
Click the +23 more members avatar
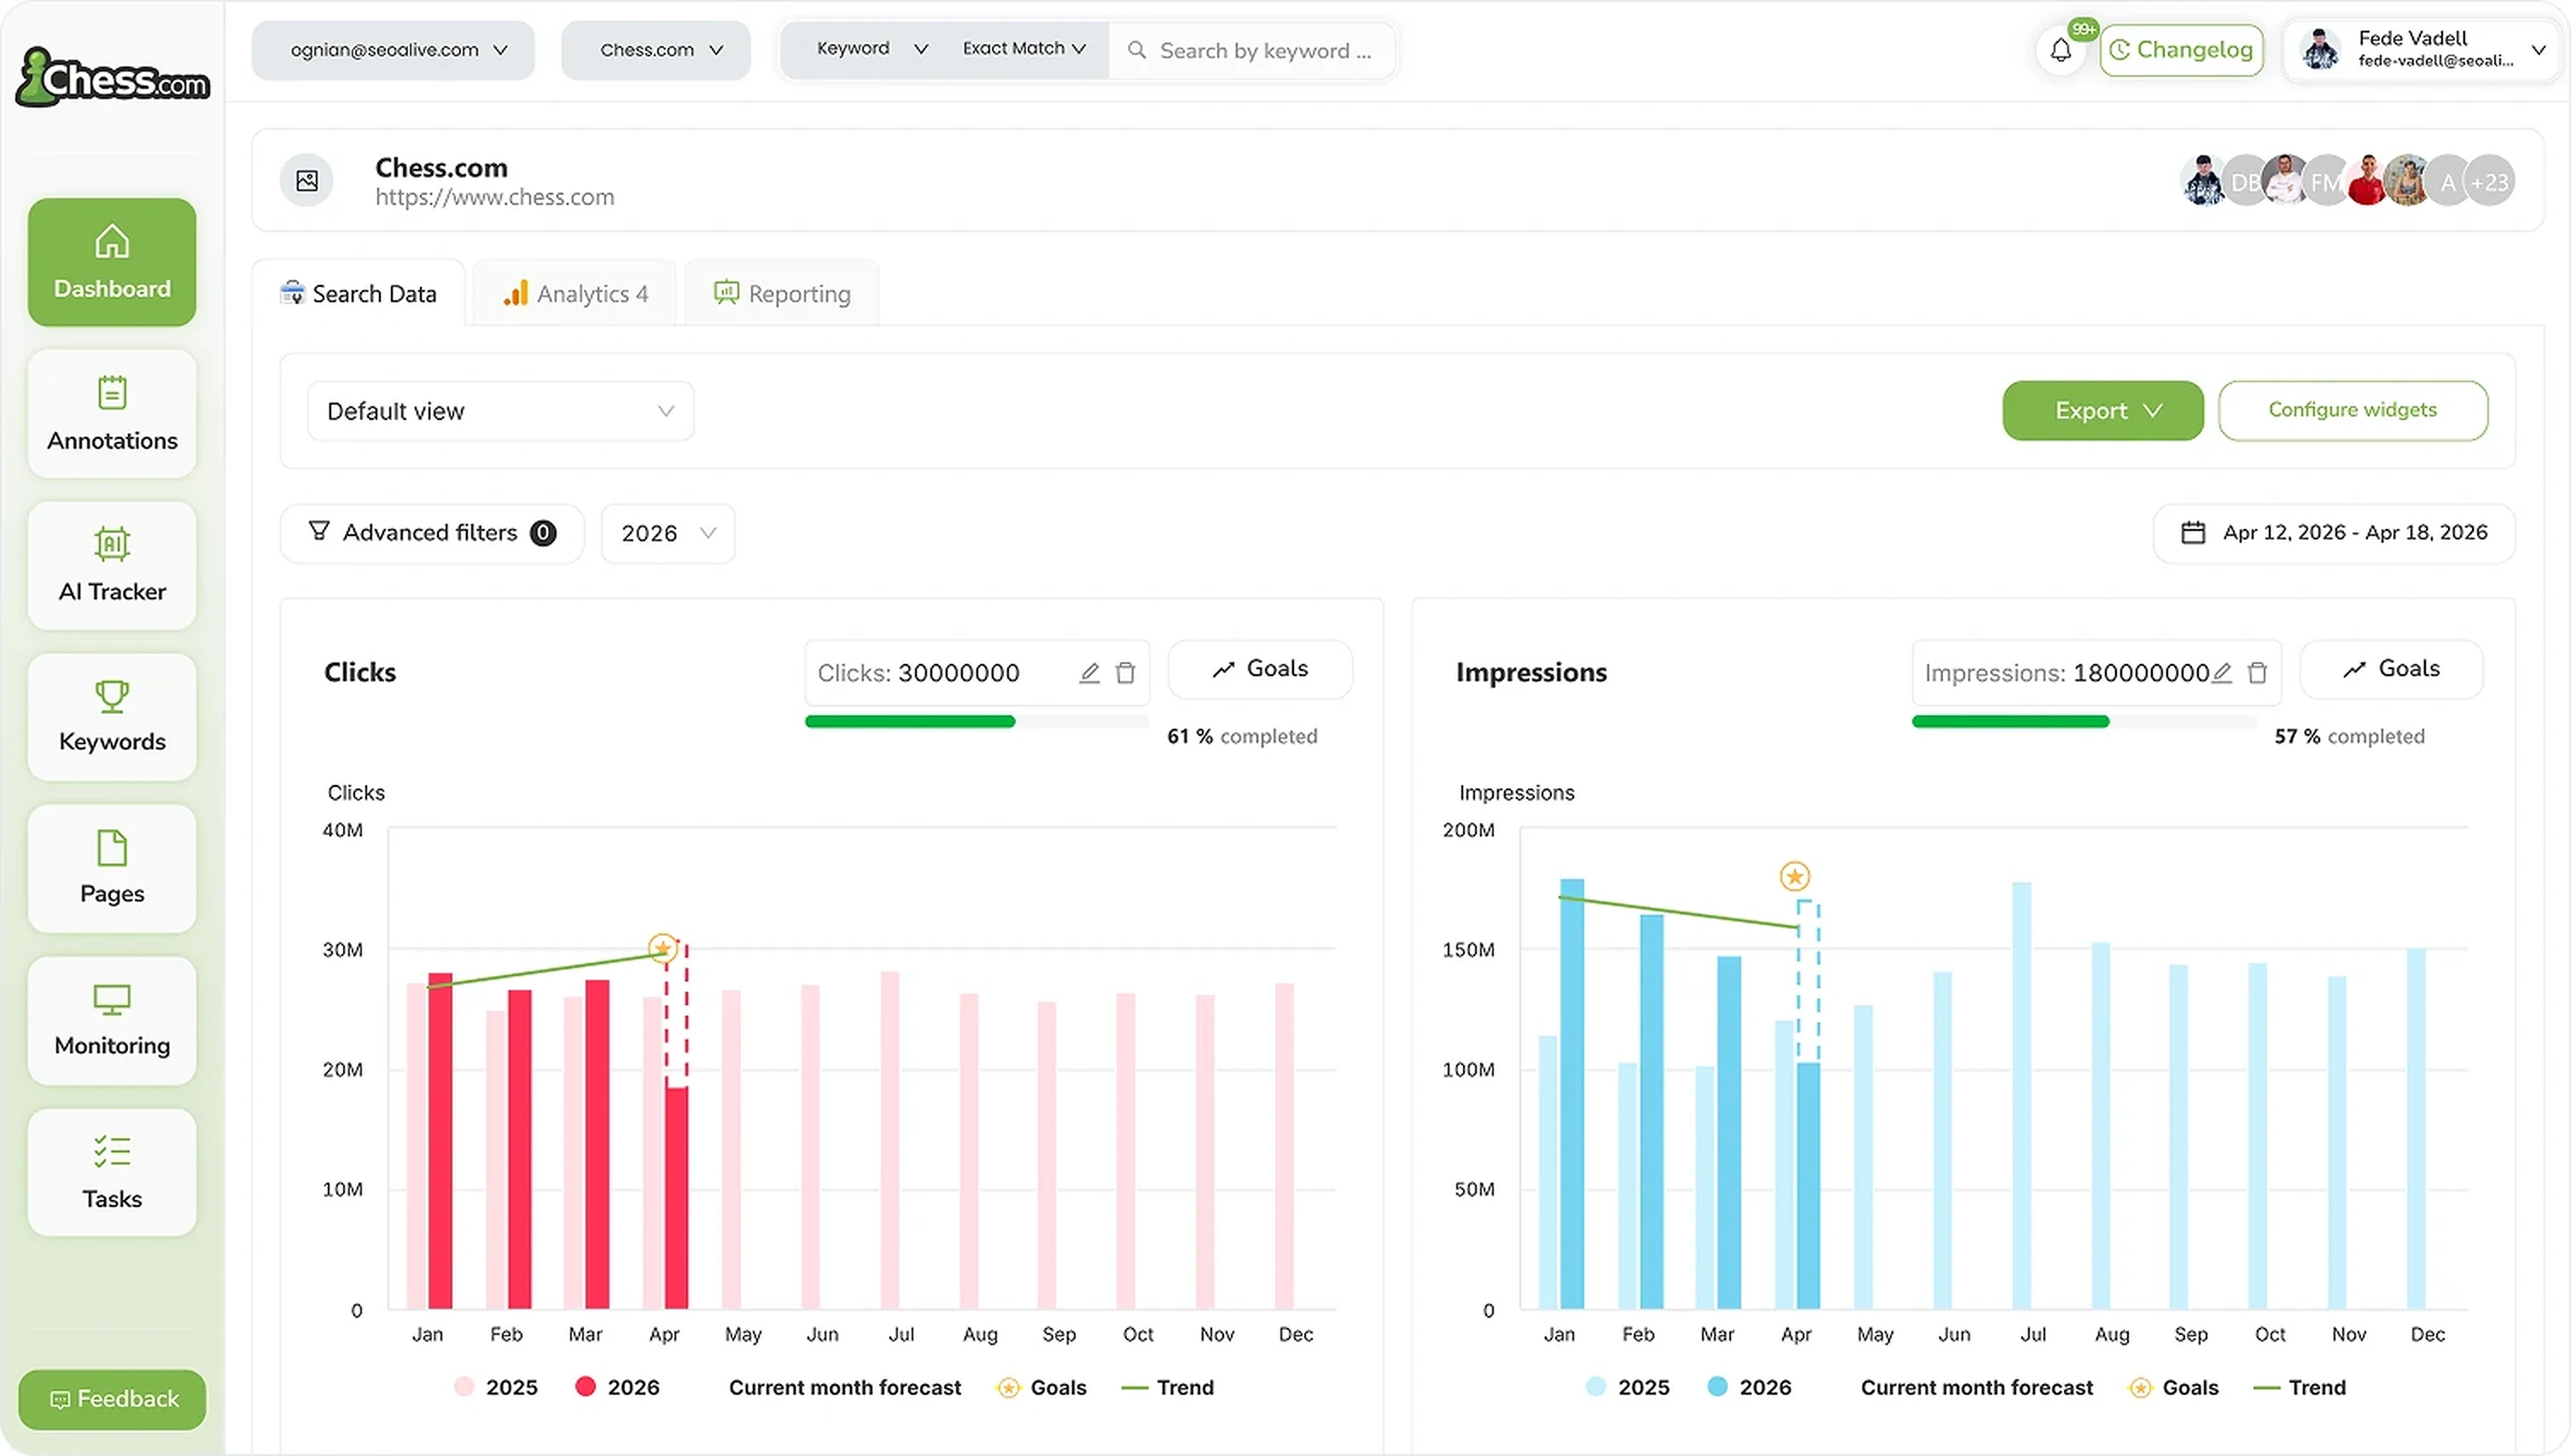pos(2489,182)
